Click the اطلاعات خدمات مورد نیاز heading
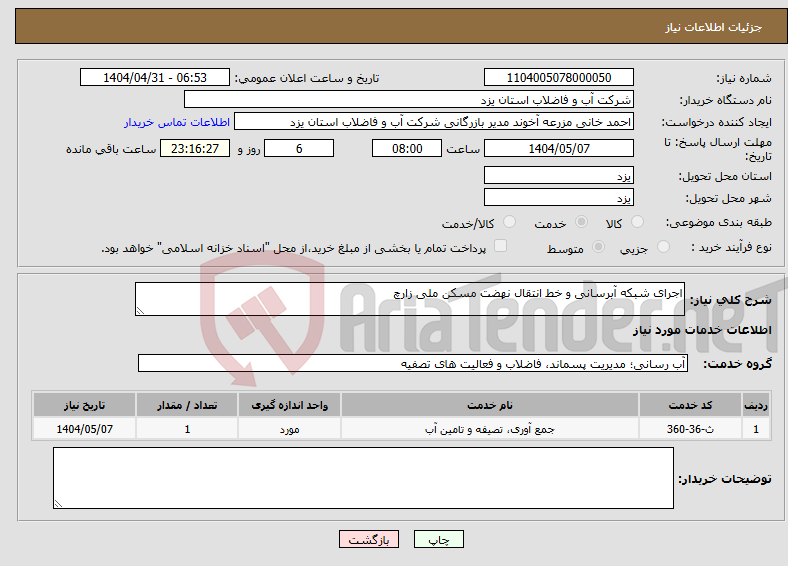 point(702,330)
